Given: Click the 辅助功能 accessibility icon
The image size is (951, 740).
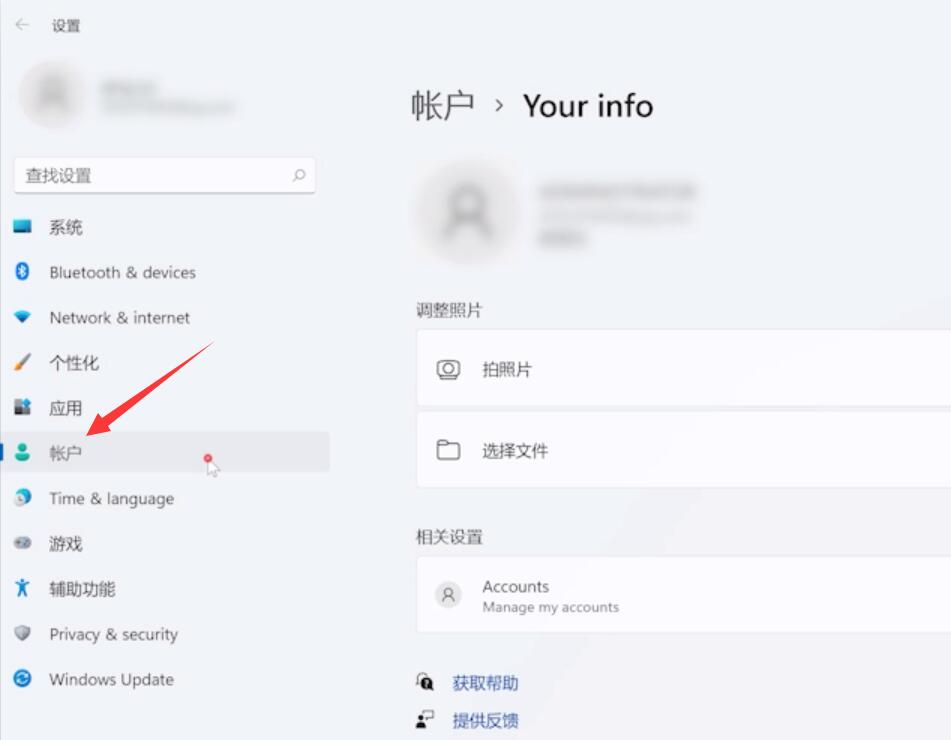Looking at the screenshot, I should pos(22,588).
